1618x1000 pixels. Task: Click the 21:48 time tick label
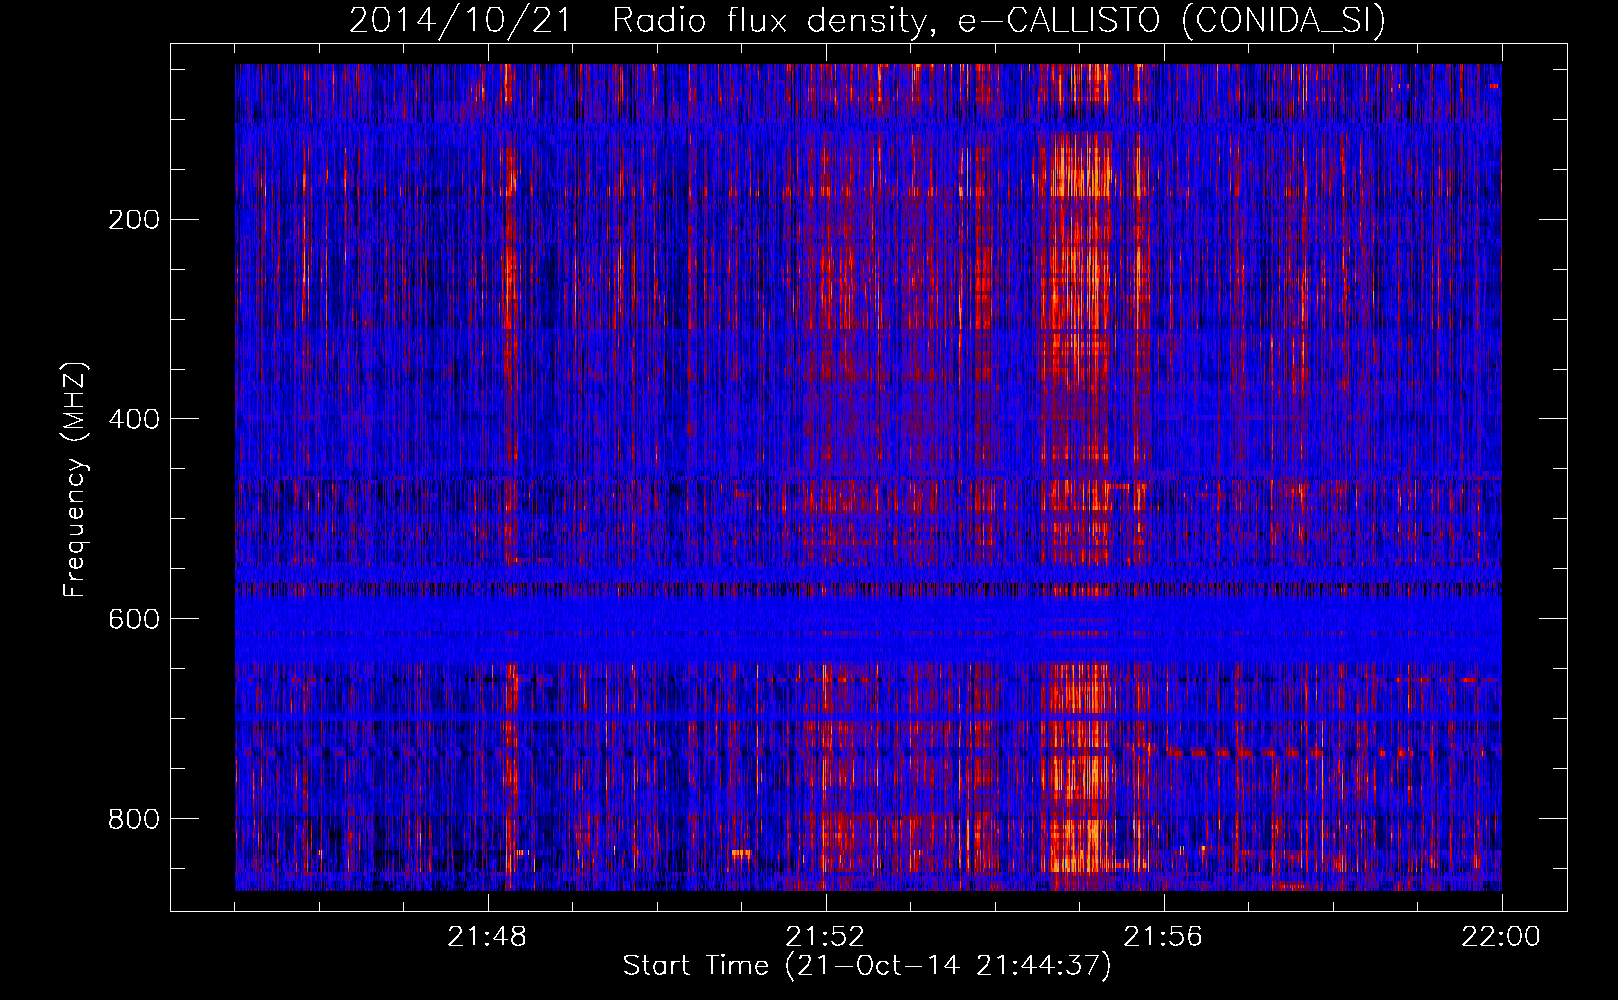coord(487,937)
